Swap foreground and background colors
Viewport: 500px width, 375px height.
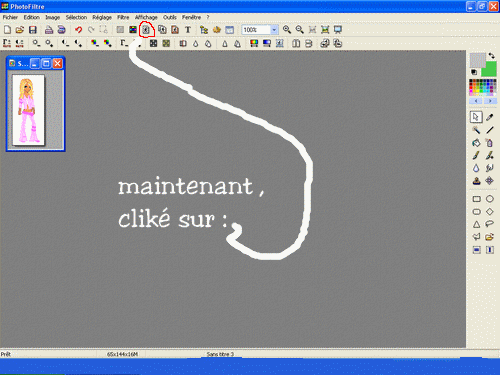click(x=491, y=55)
